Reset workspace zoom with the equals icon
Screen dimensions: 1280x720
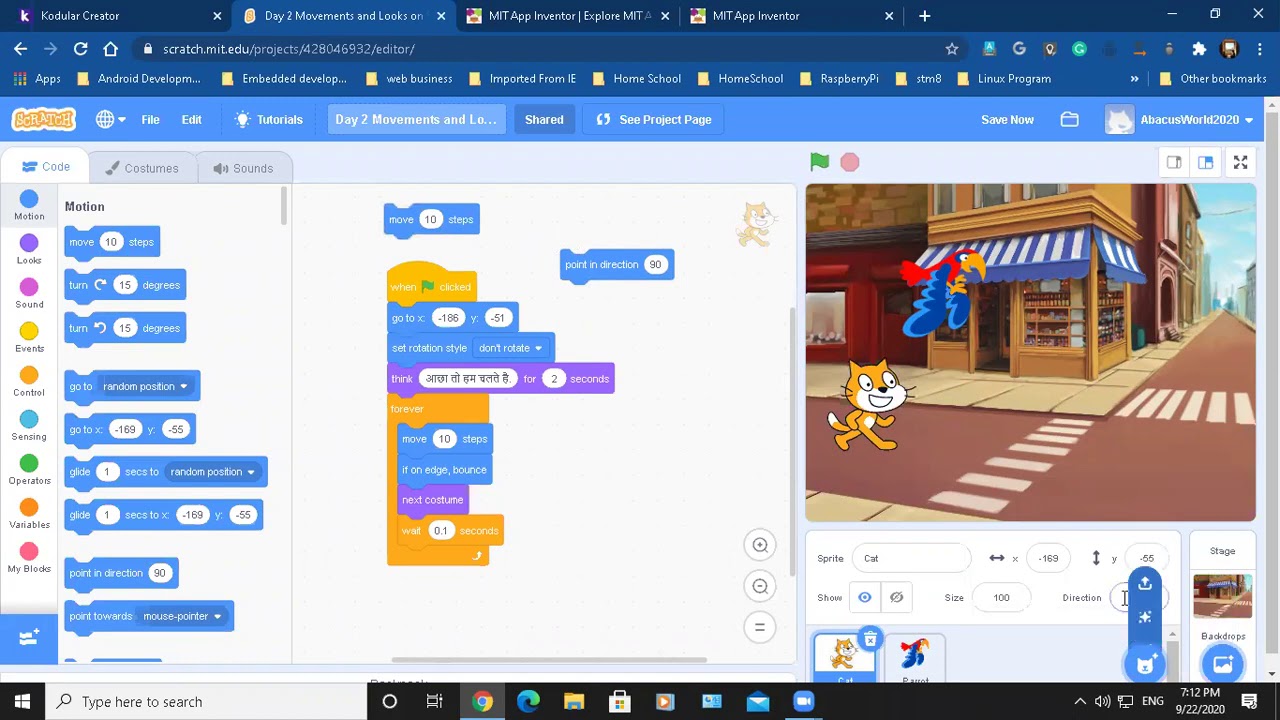760,628
